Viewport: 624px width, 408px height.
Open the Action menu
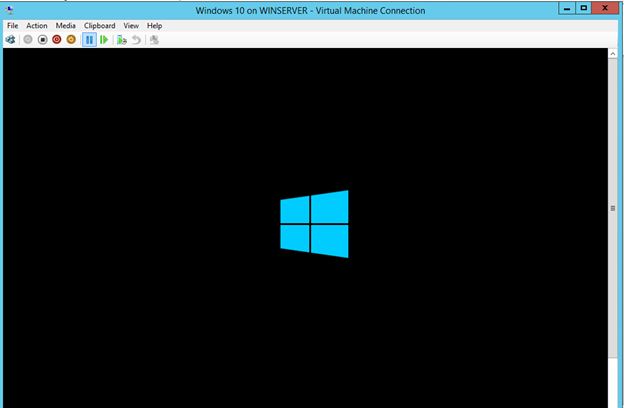pos(37,25)
